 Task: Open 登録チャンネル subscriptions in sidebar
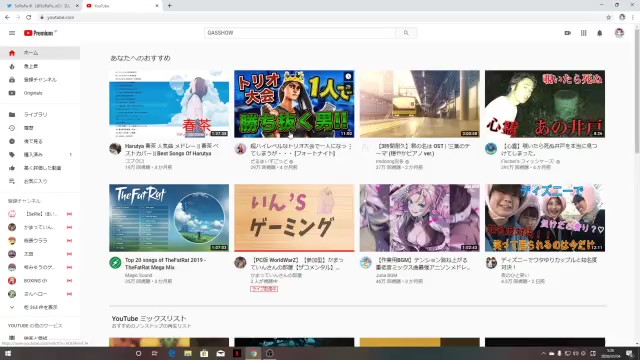pyautogui.click(x=40, y=80)
